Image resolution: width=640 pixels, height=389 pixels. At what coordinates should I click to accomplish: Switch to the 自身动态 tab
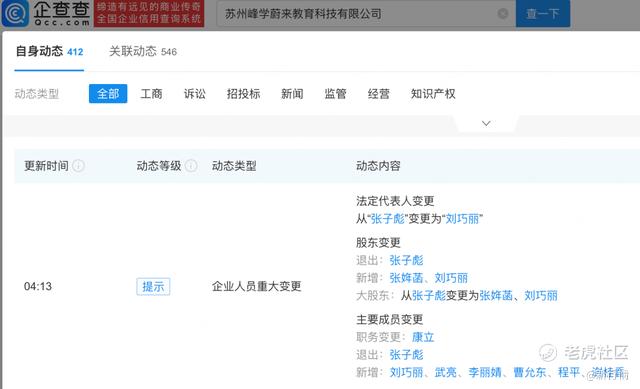pos(49,51)
